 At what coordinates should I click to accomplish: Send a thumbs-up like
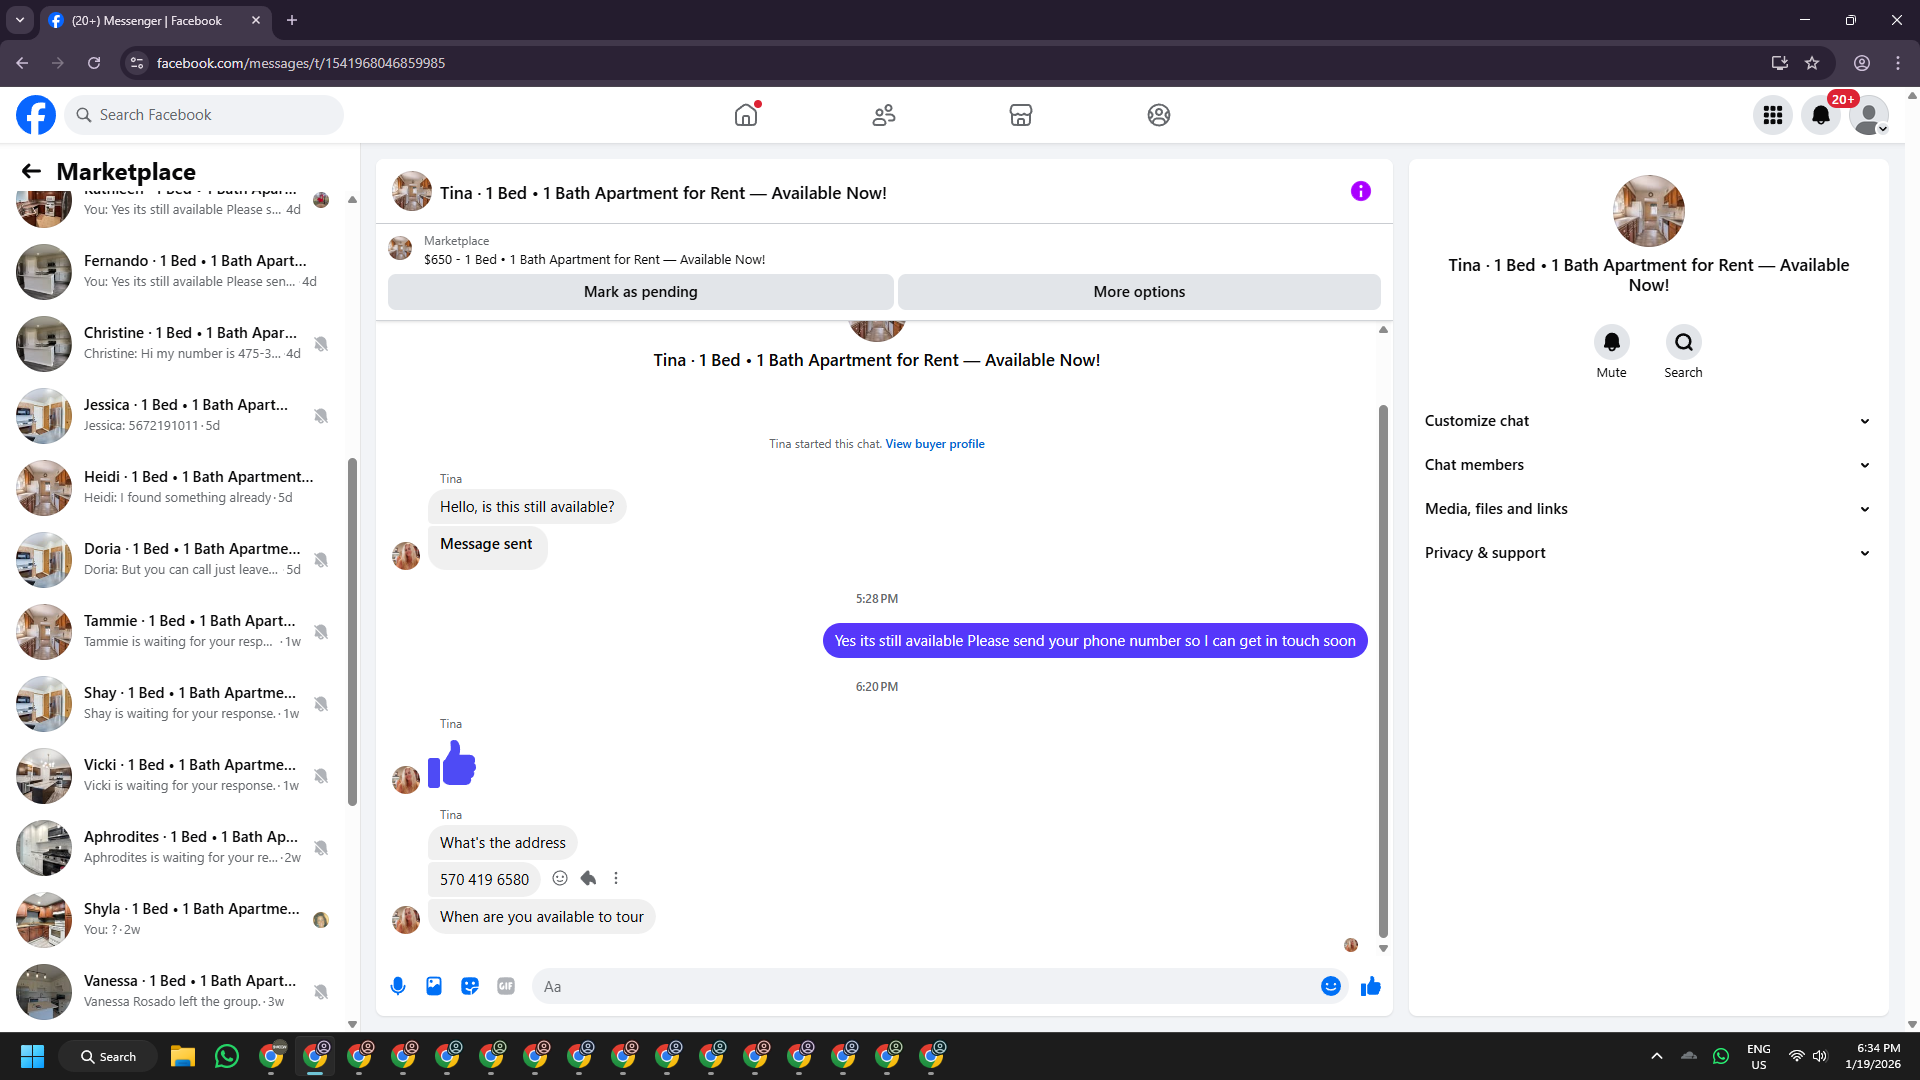[1371, 986]
